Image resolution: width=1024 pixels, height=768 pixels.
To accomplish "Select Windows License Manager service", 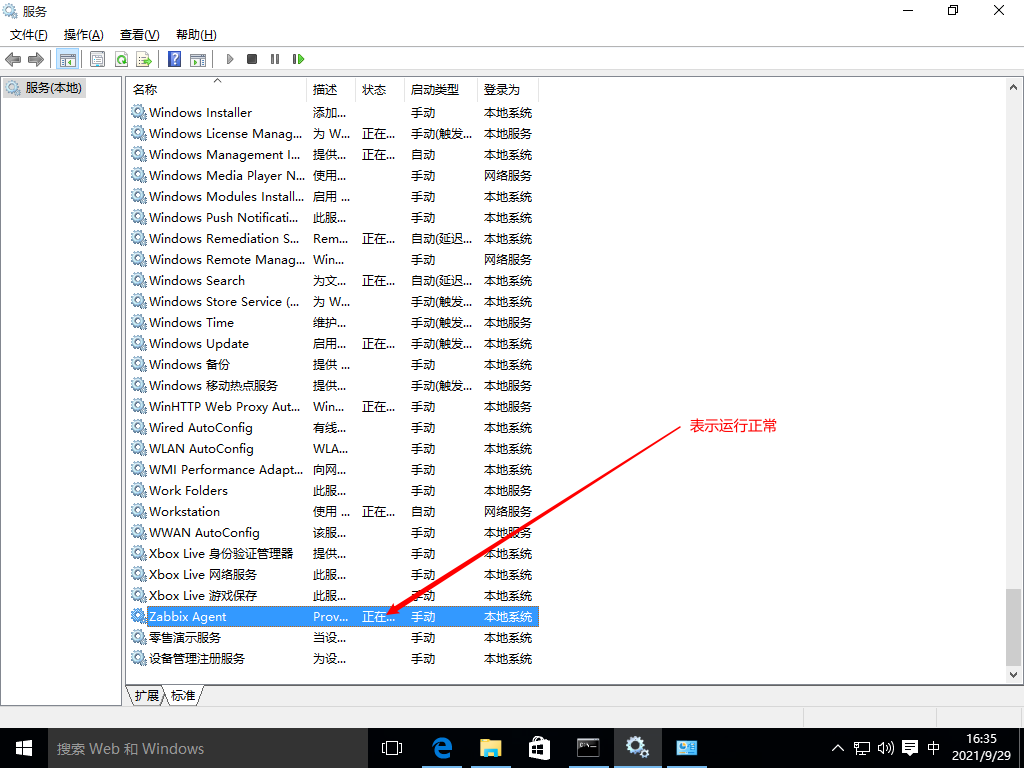I will tap(334, 133).
